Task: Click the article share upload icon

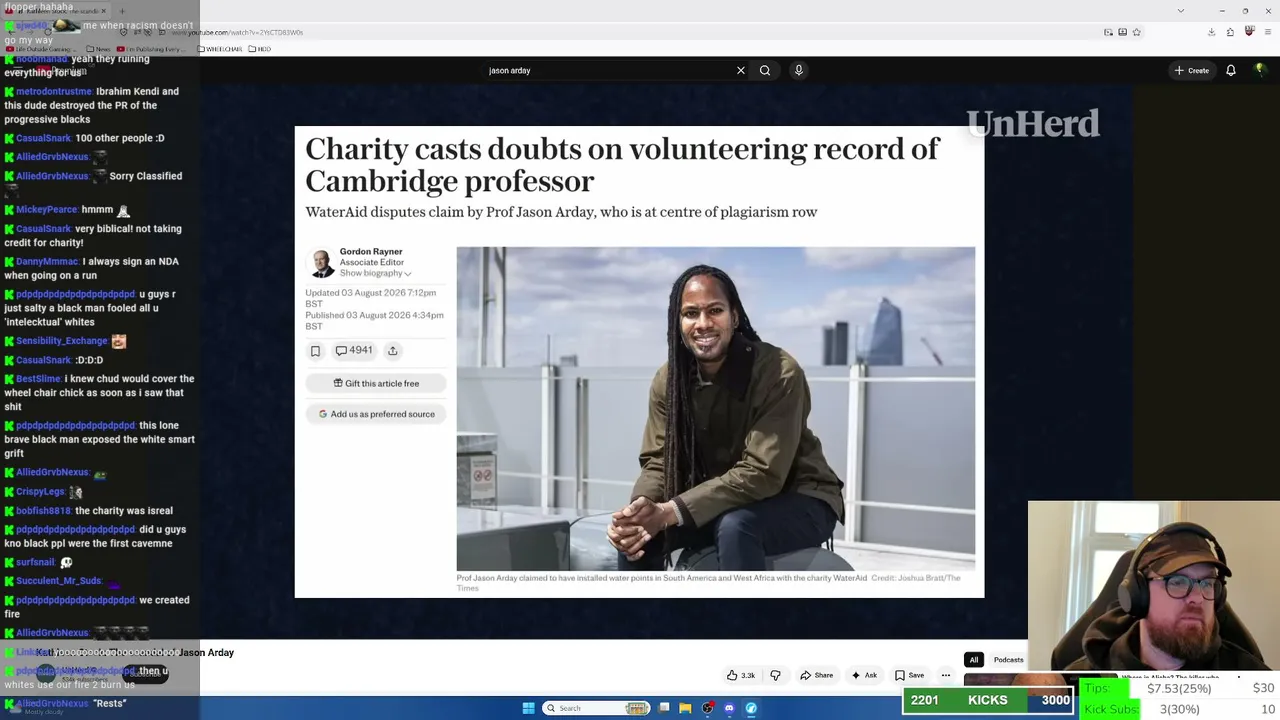Action: 392,351
